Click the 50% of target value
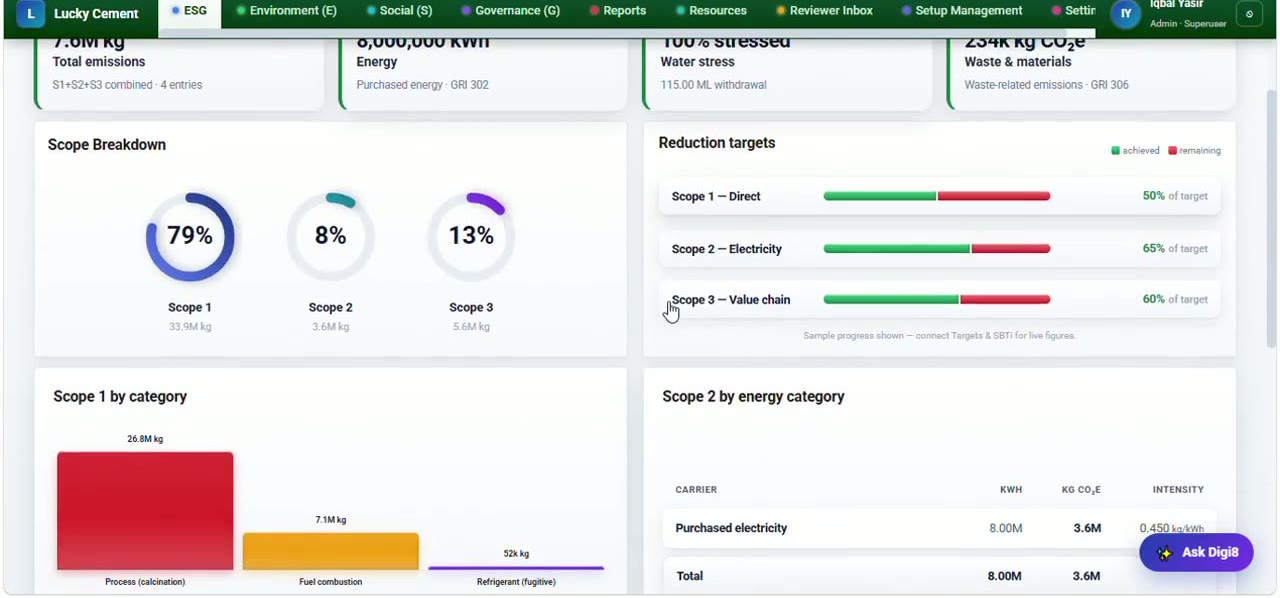 [1175, 196]
